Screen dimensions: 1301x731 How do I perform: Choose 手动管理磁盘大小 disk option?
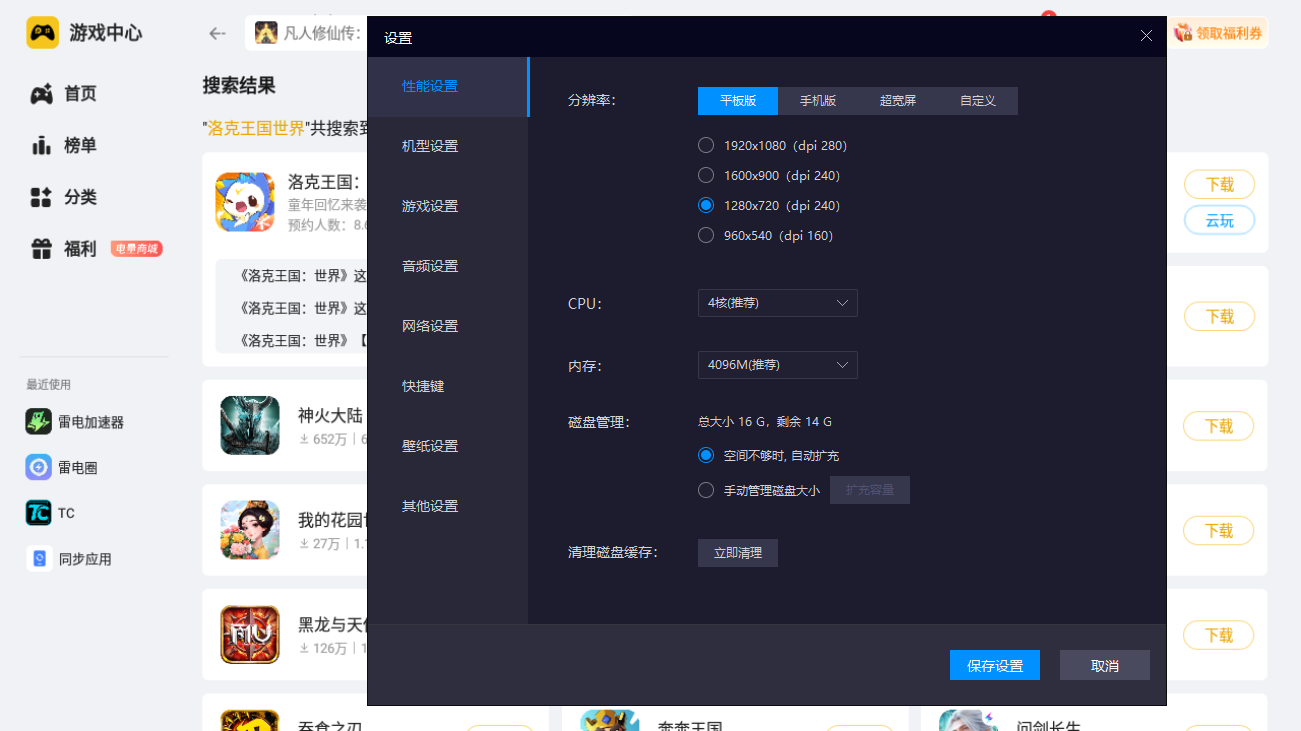(x=706, y=491)
